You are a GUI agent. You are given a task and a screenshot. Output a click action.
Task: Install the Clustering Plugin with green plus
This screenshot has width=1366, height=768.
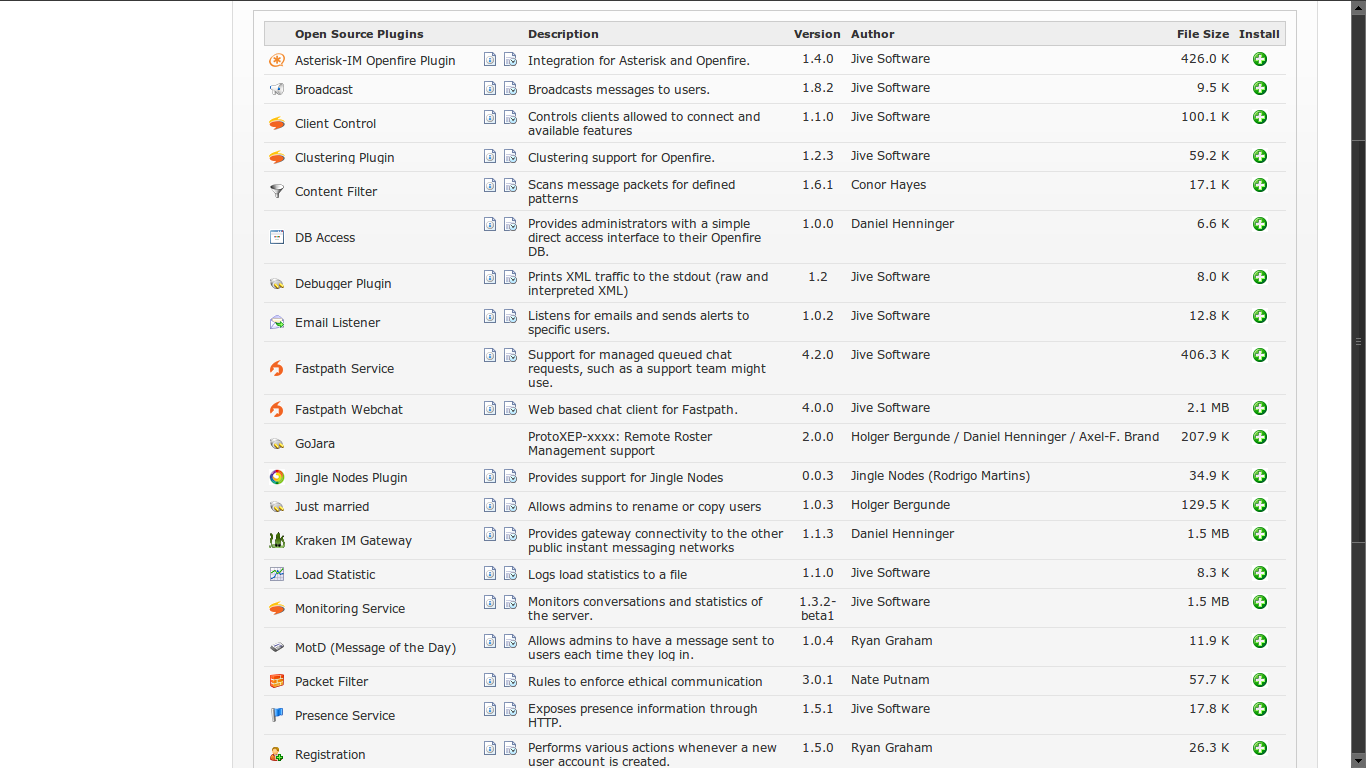point(1260,156)
